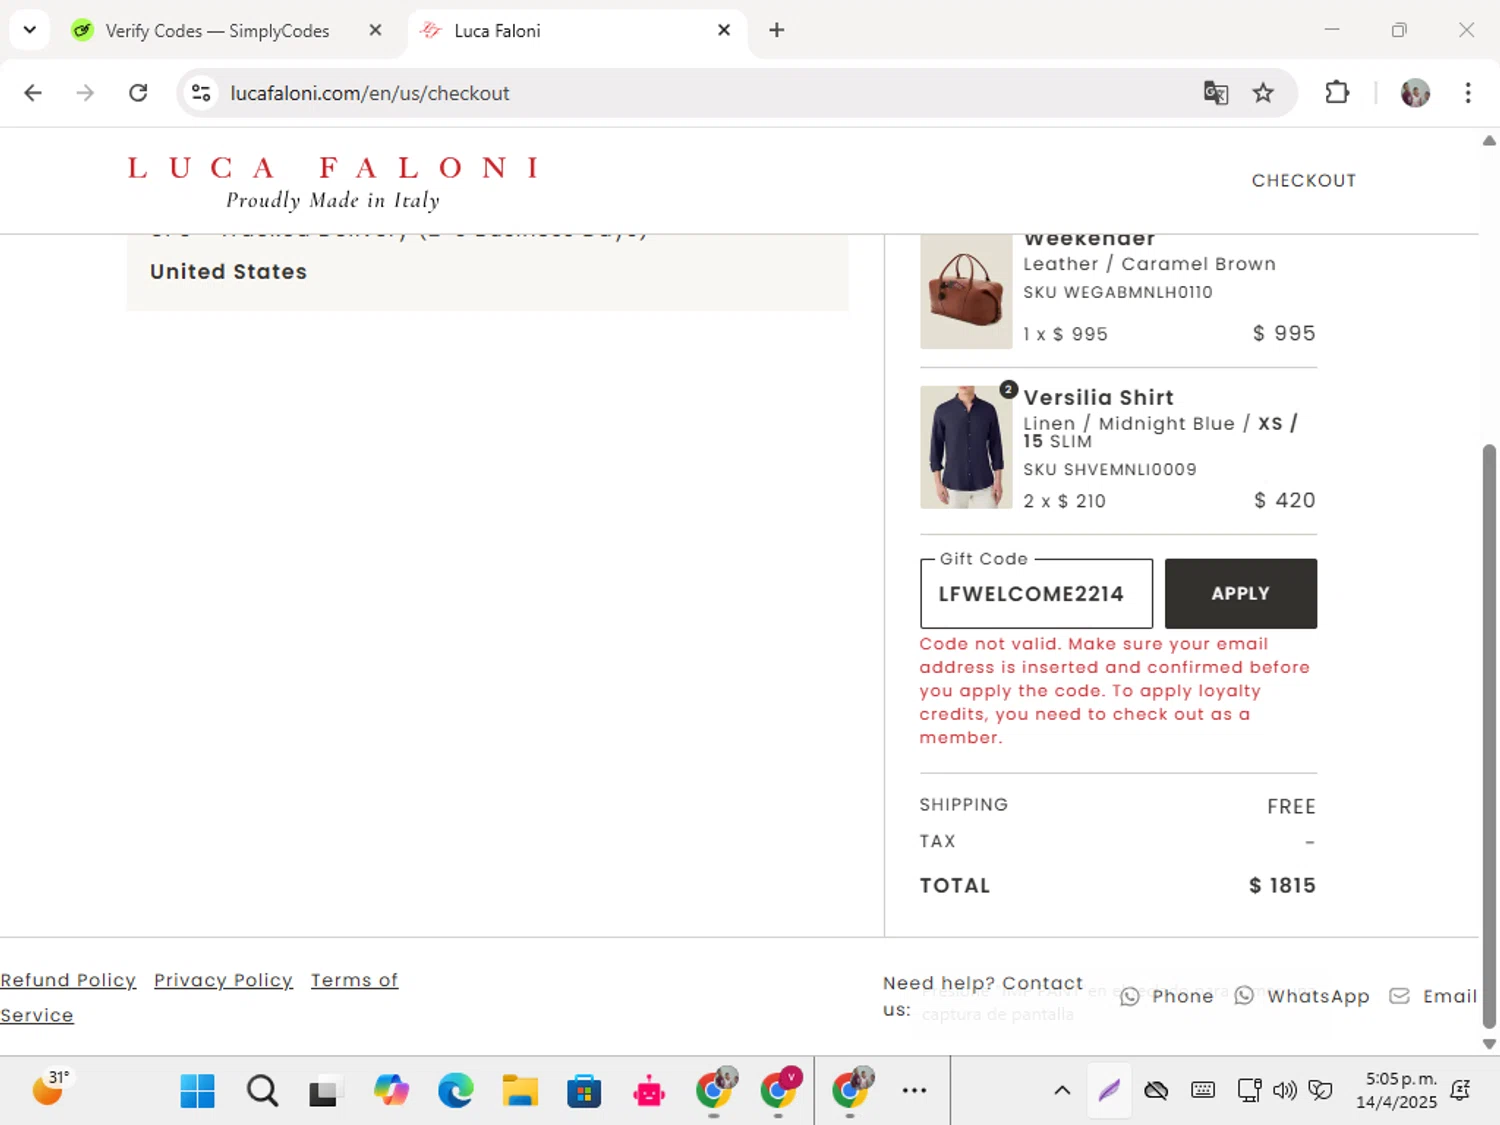The image size is (1500, 1125).
Task: Open Task View on taskbar
Action: coord(325,1091)
